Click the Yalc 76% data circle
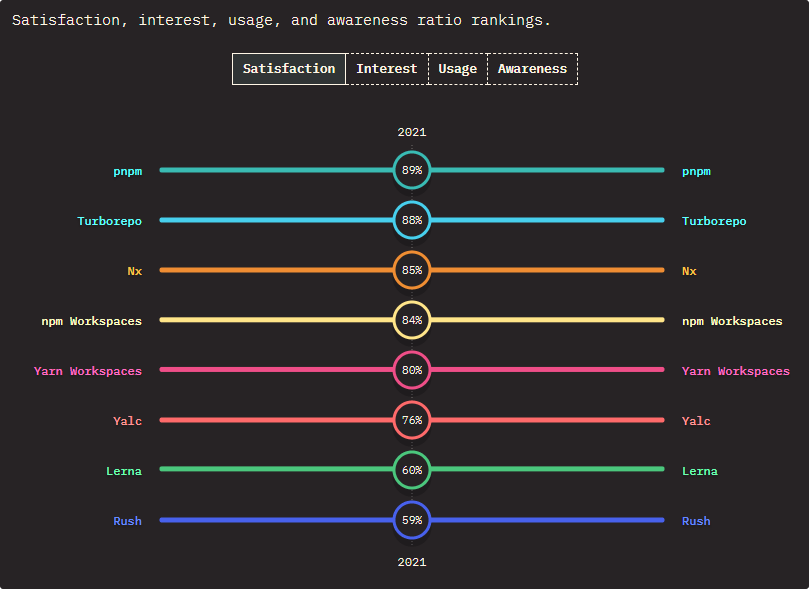Image resolution: width=809 pixels, height=589 pixels. (x=412, y=421)
